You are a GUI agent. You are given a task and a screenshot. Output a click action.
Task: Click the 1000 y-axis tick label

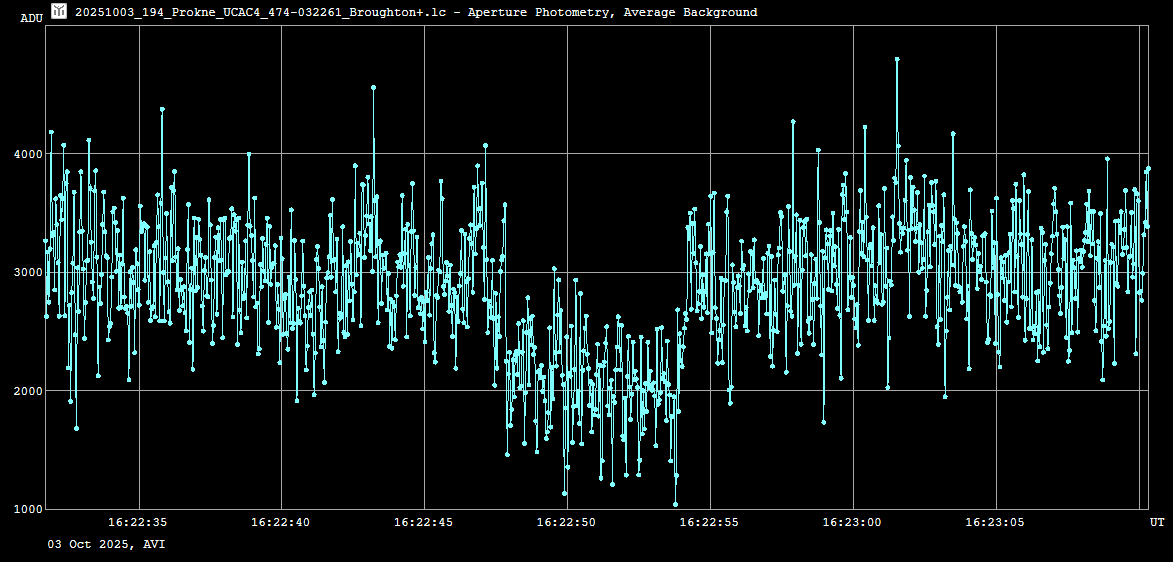[27, 509]
